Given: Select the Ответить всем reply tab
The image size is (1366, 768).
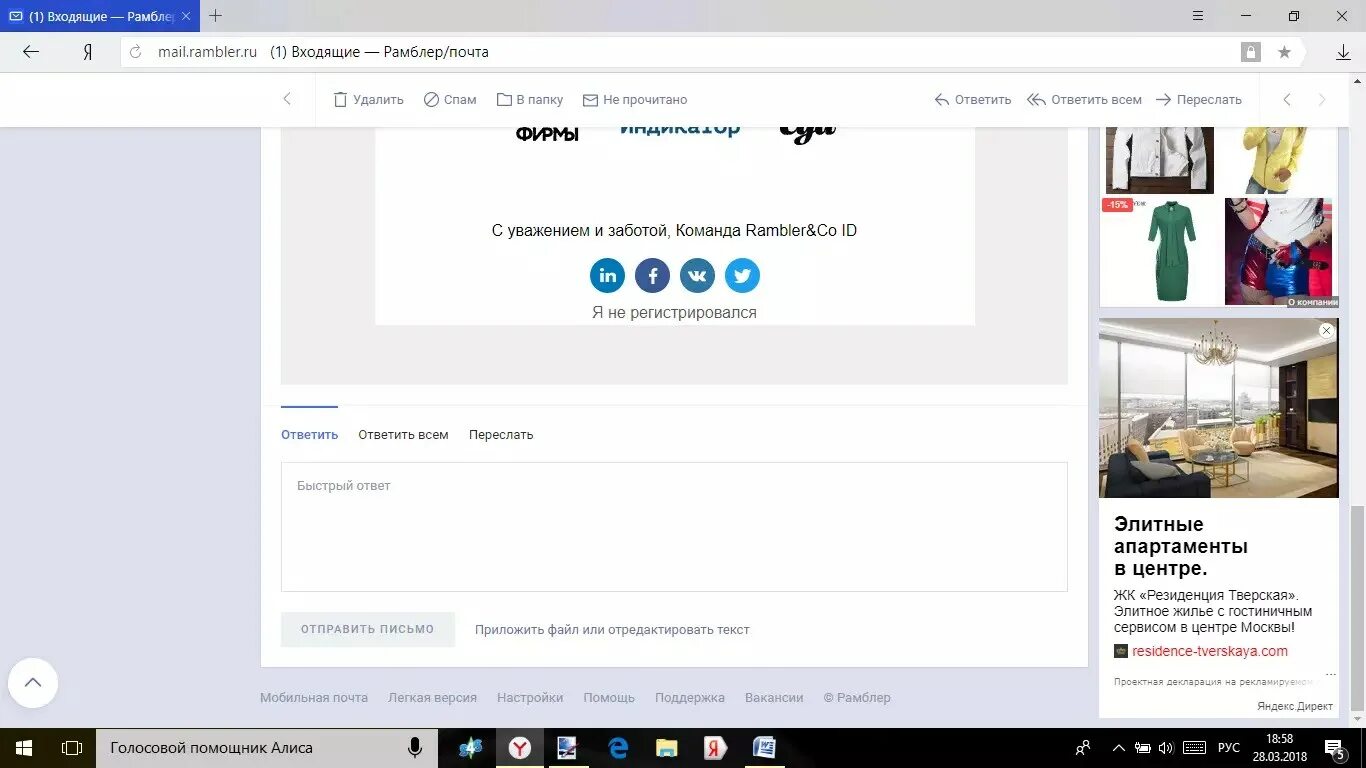Looking at the screenshot, I should [x=403, y=435].
